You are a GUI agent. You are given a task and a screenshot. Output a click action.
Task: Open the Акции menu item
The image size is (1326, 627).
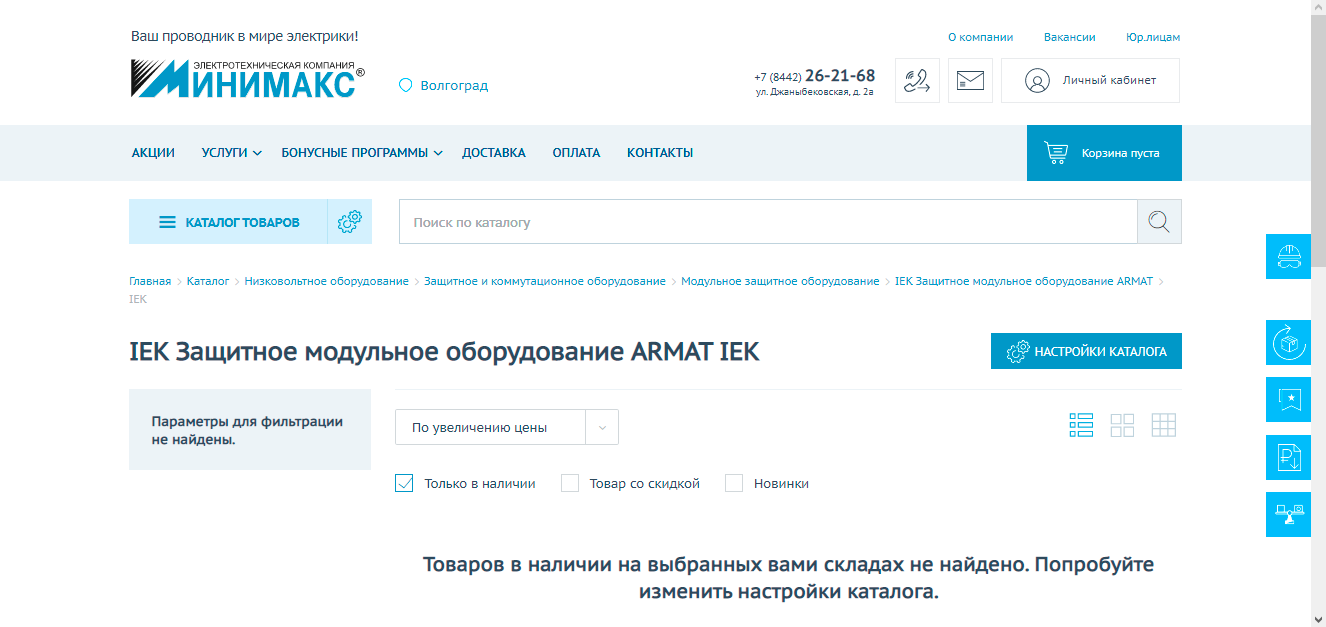(x=153, y=153)
